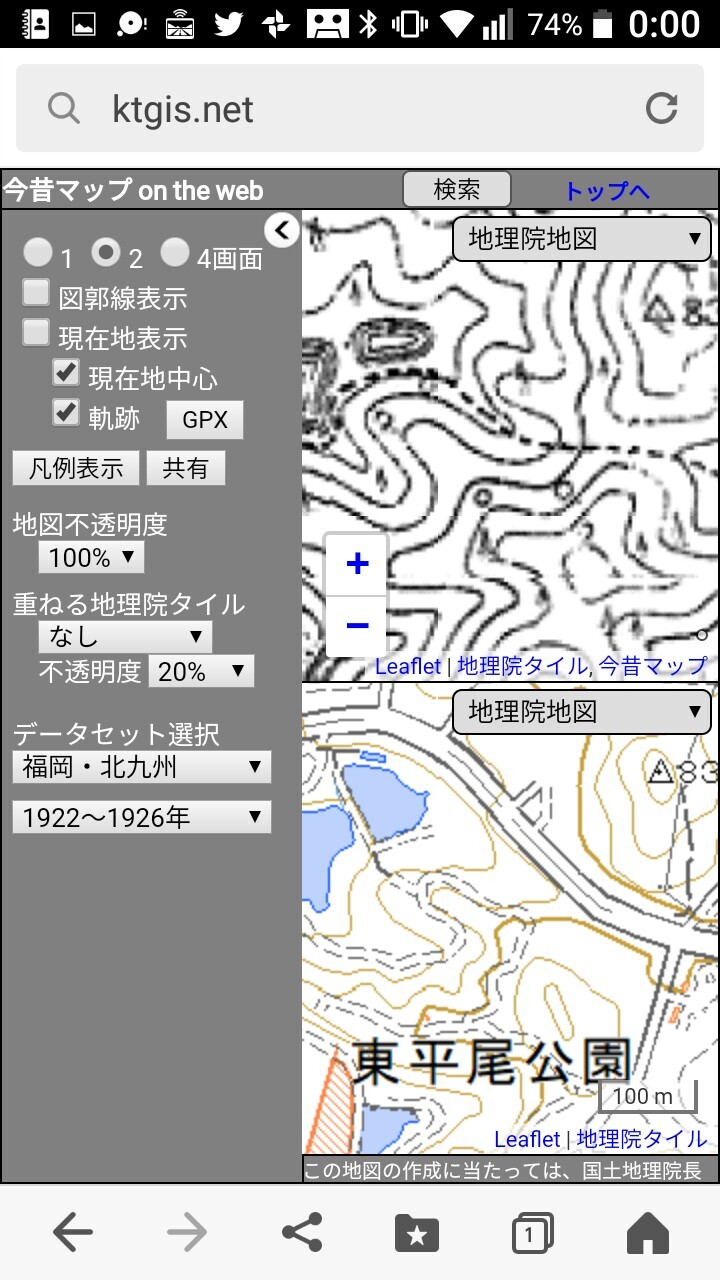Tap the ktgis.net address bar
This screenshot has width=720, height=1280.
[360, 108]
